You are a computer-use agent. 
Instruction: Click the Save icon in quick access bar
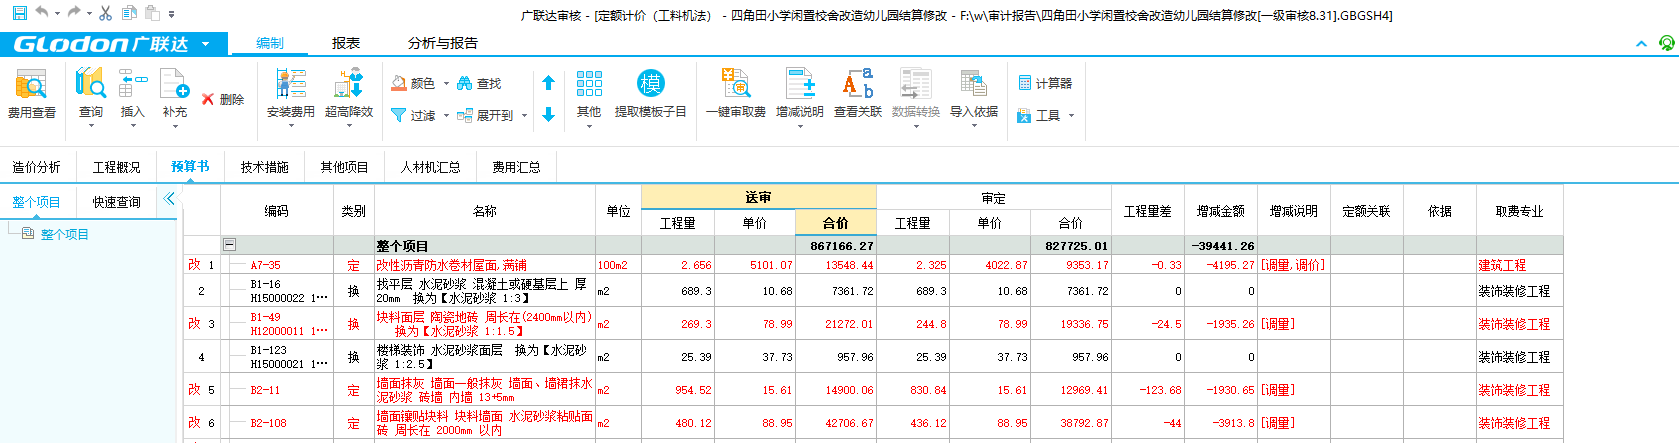point(19,13)
